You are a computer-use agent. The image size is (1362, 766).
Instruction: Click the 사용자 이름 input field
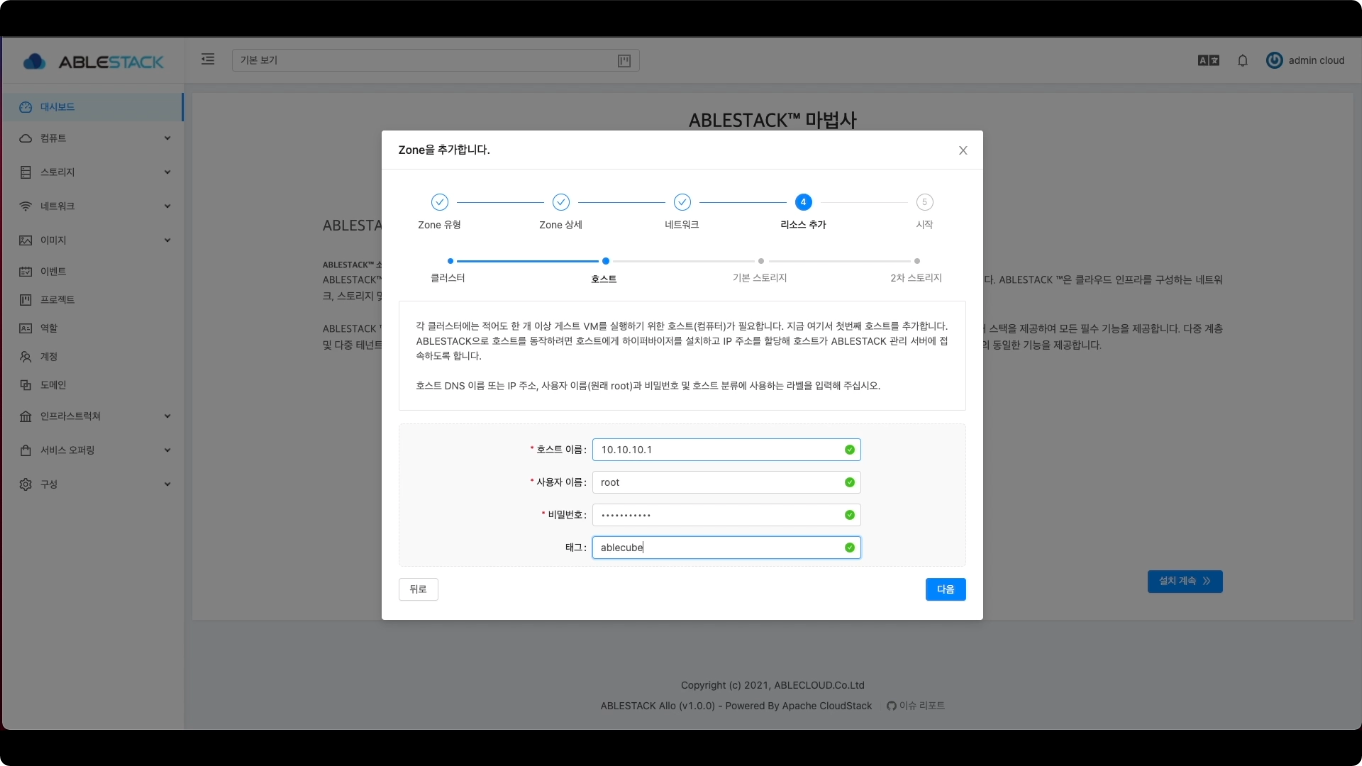[726, 482]
